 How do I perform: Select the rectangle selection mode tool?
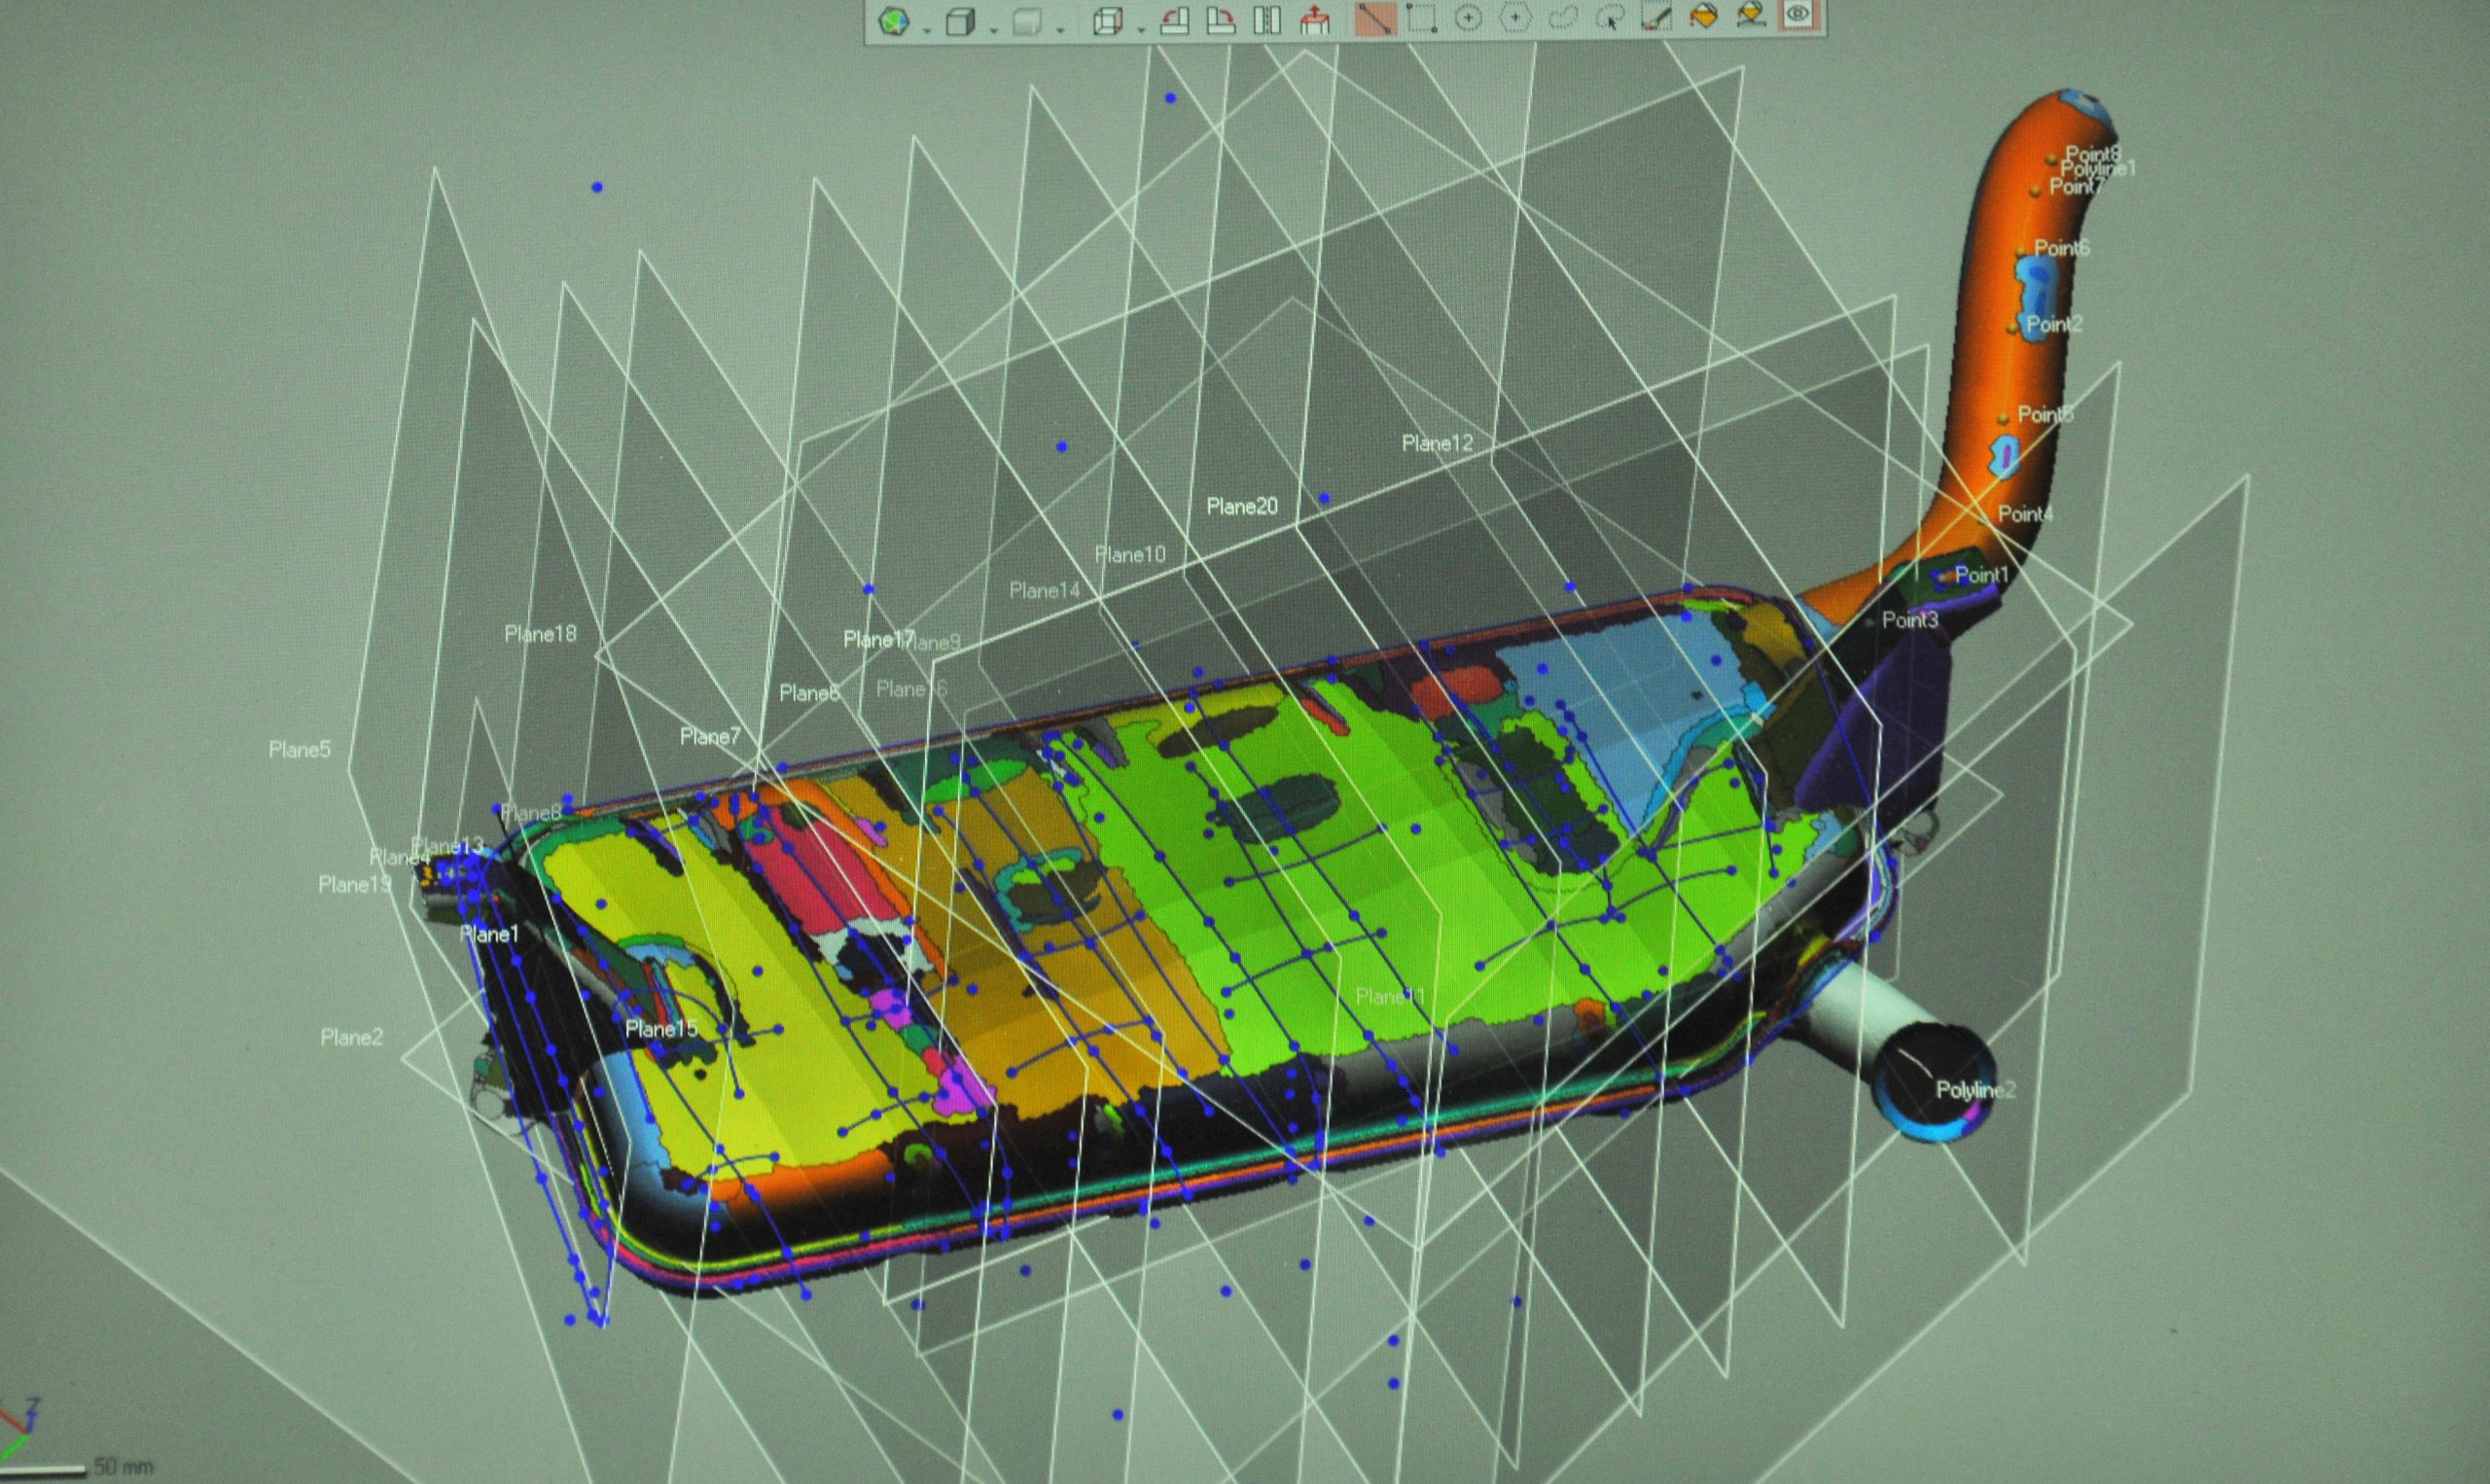tap(1421, 19)
